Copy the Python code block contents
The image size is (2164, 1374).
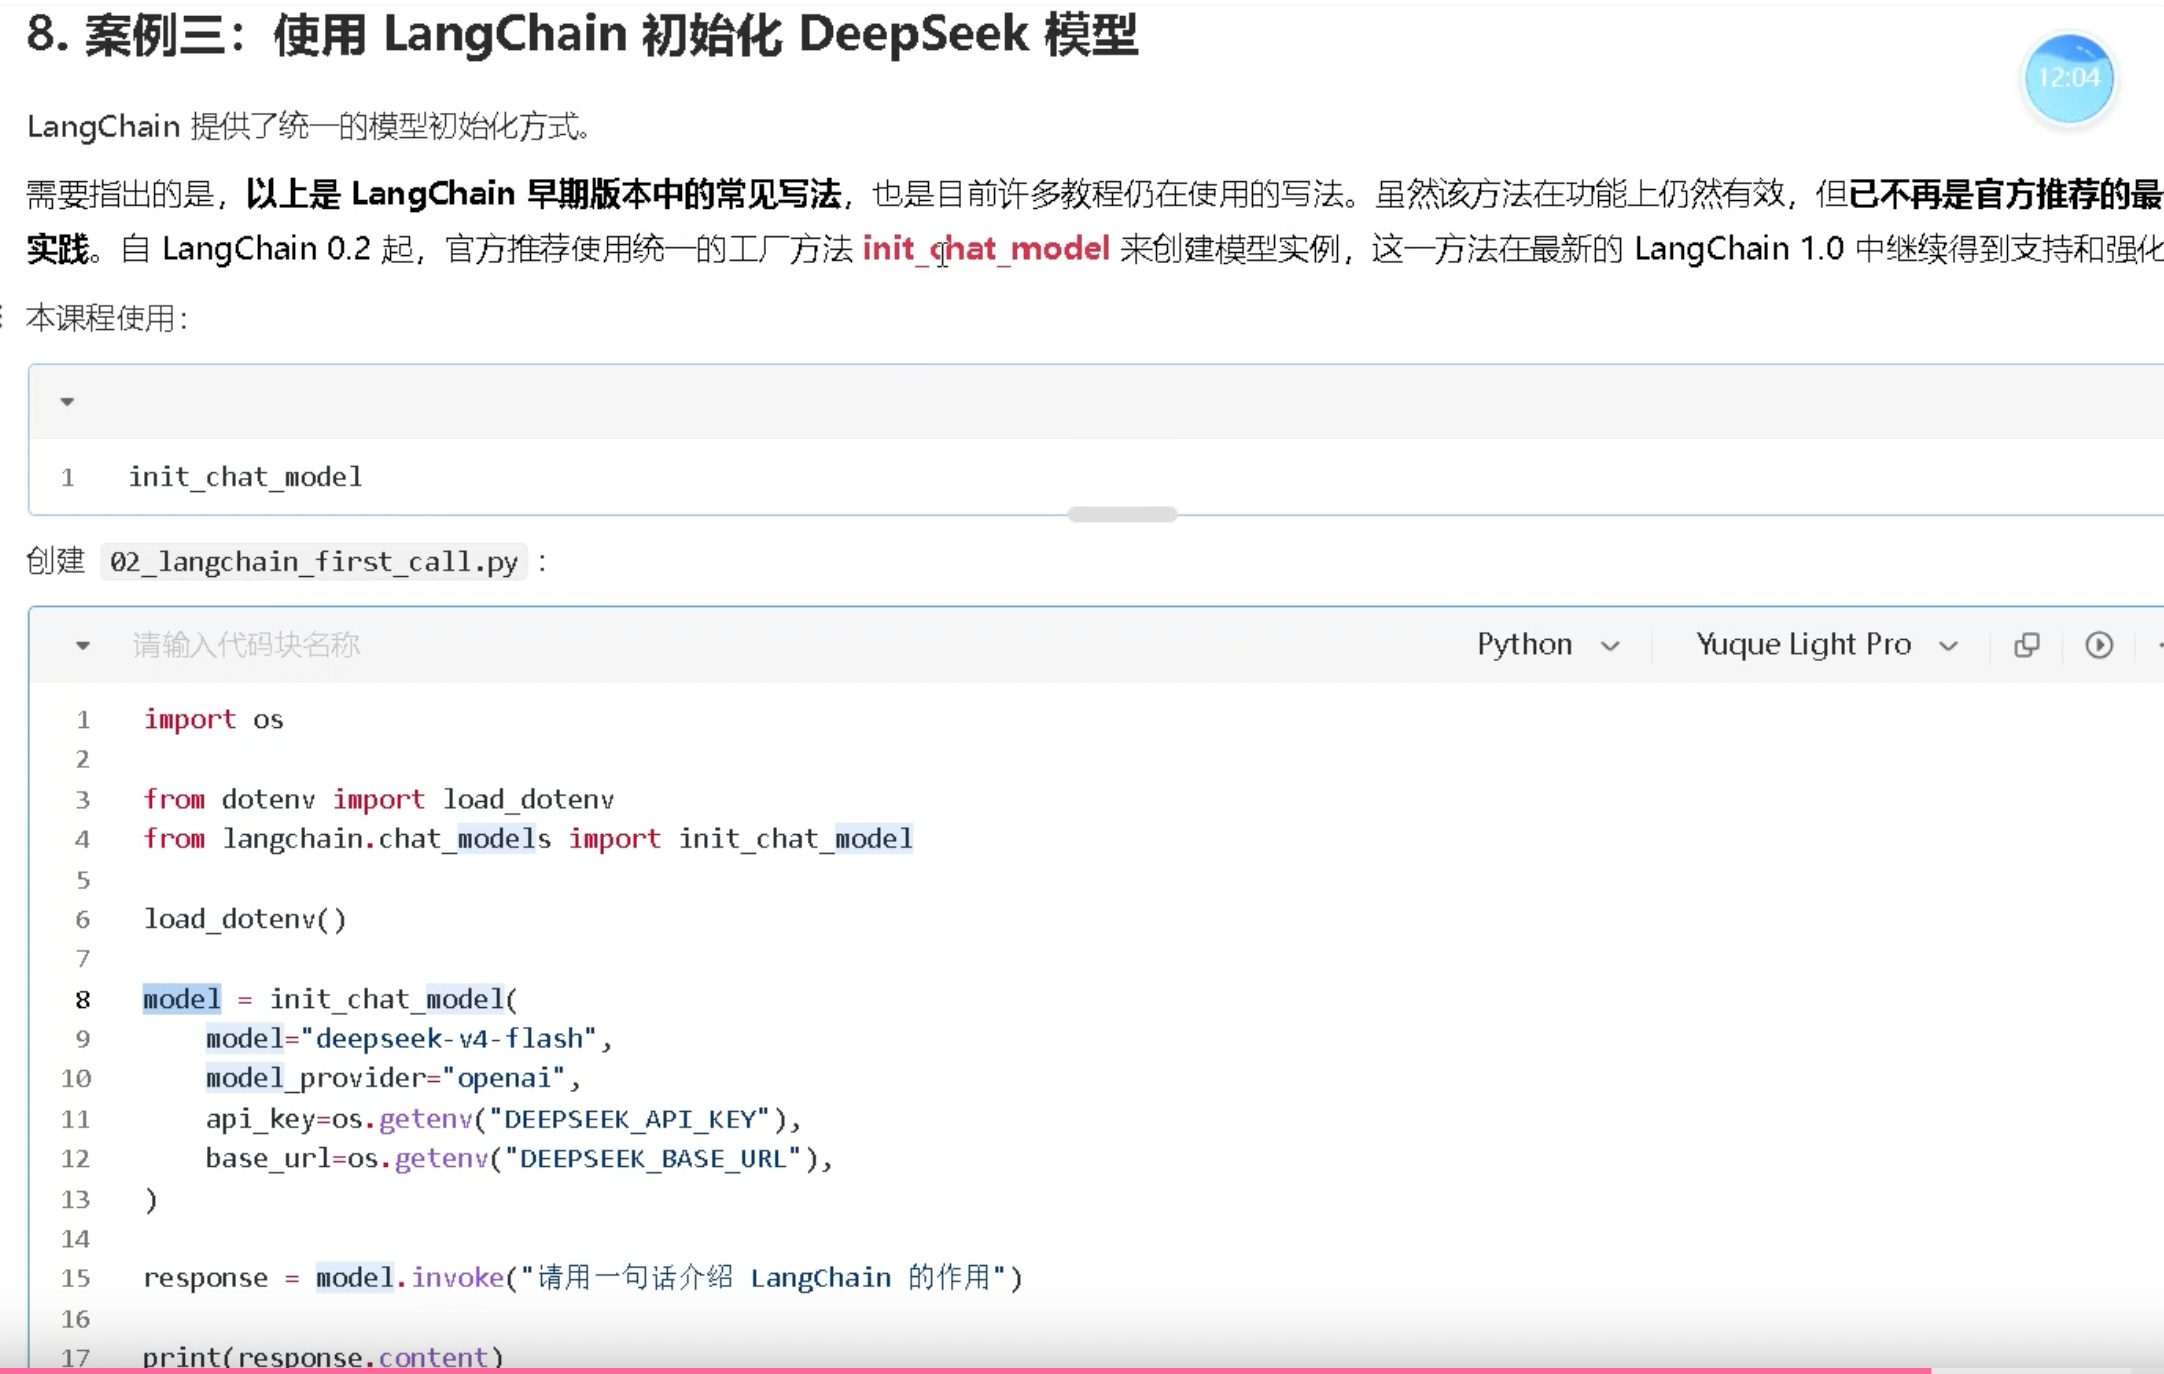tap(2027, 645)
